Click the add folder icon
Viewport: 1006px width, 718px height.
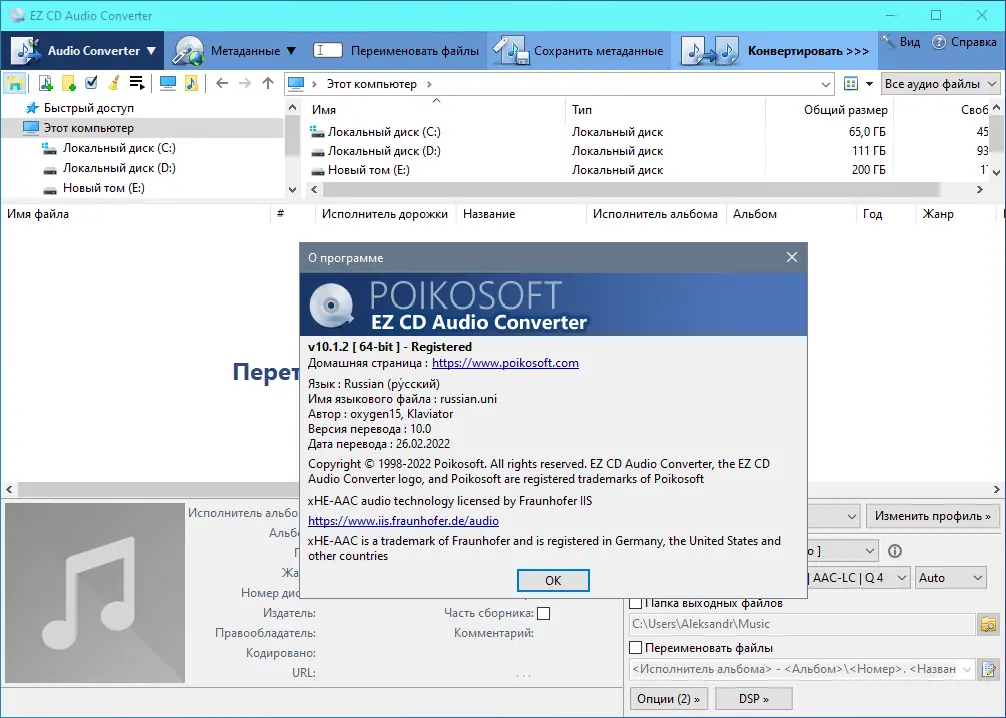click(x=69, y=83)
